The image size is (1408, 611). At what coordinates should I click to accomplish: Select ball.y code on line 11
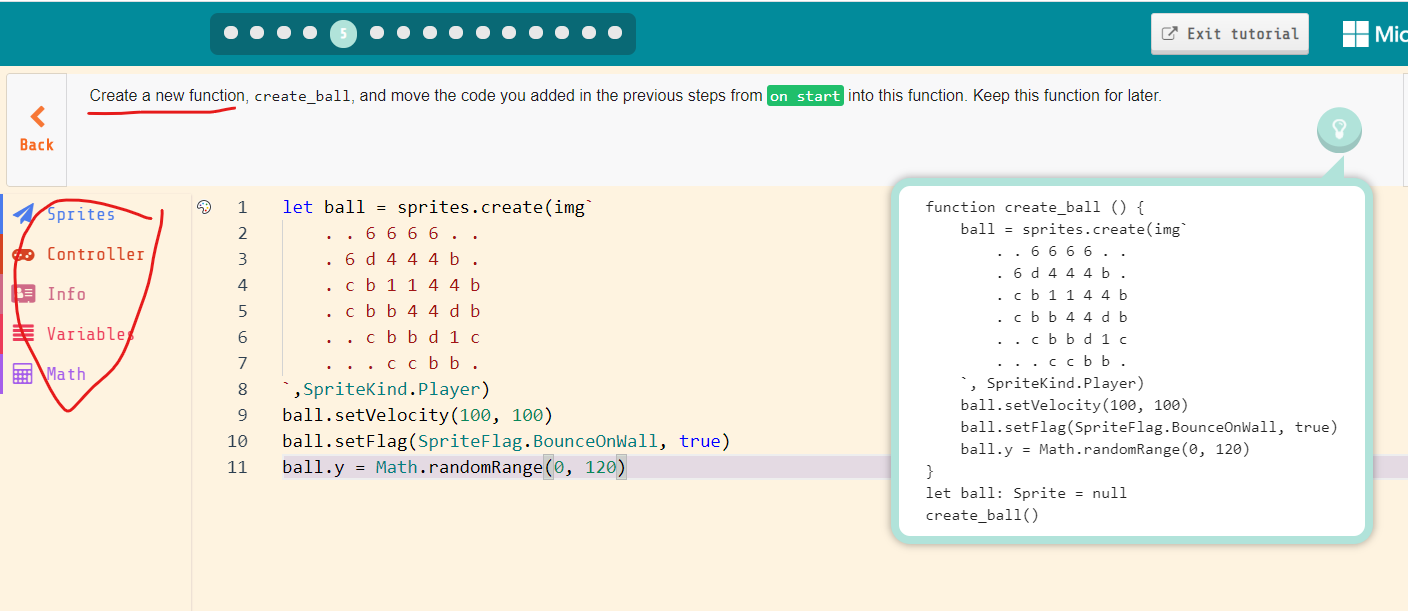point(307,466)
